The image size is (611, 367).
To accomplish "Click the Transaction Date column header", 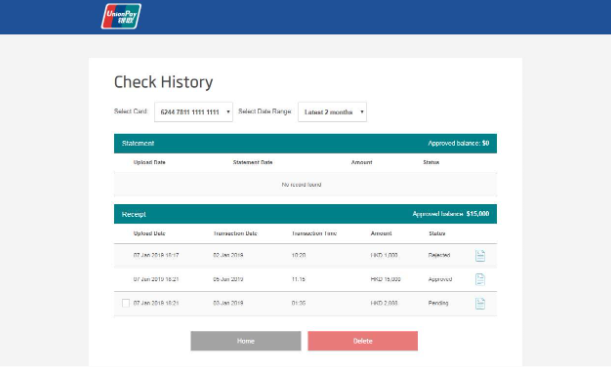I will coord(235,234).
